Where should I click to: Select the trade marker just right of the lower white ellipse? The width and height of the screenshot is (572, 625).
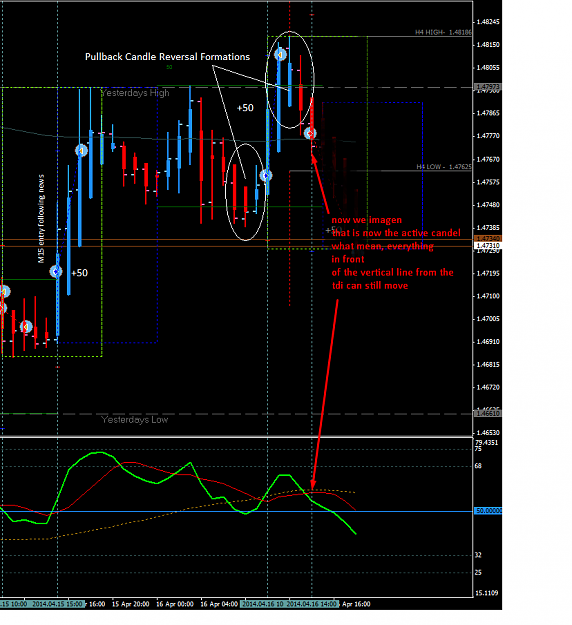click(266, 175)
